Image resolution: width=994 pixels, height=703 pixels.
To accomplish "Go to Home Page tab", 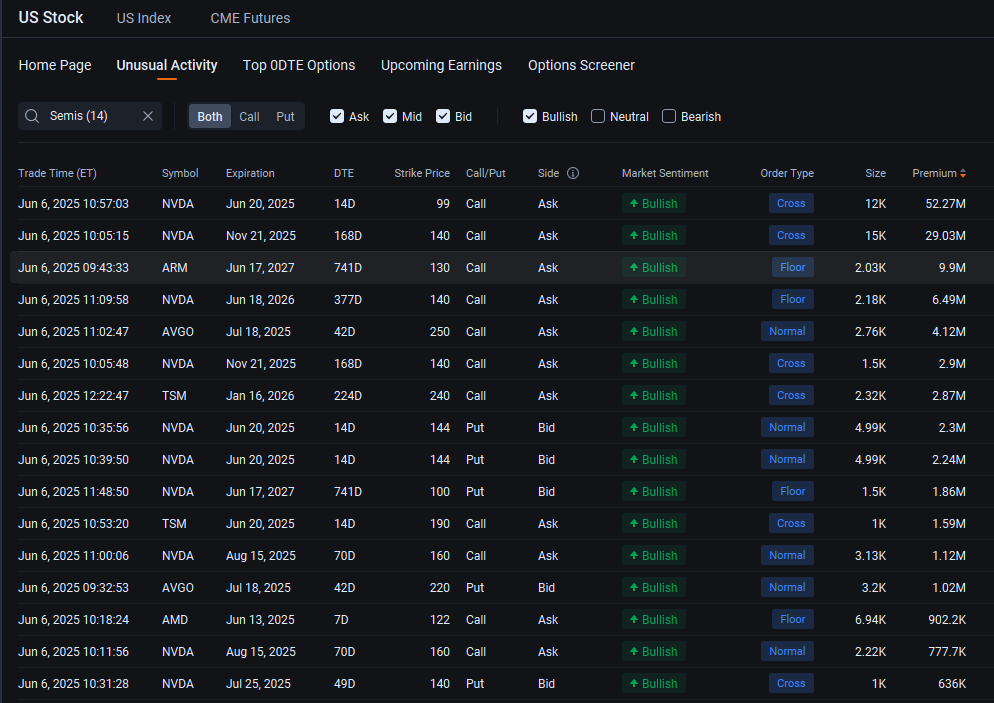I will [55, 65].
